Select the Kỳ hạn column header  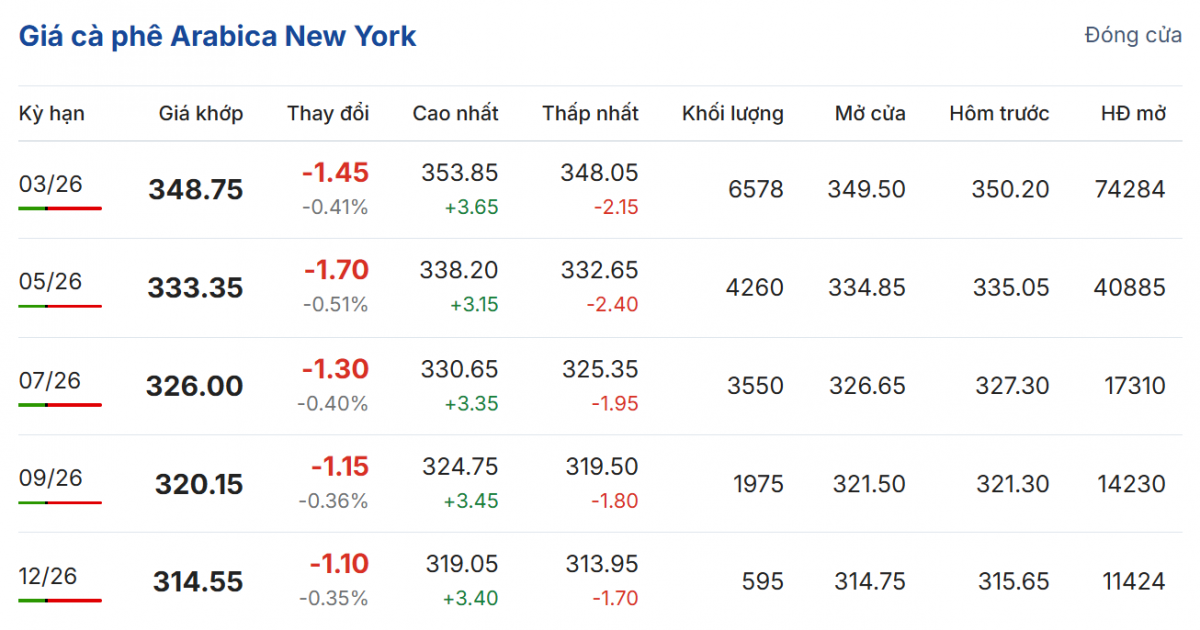(x=52, y=113)
